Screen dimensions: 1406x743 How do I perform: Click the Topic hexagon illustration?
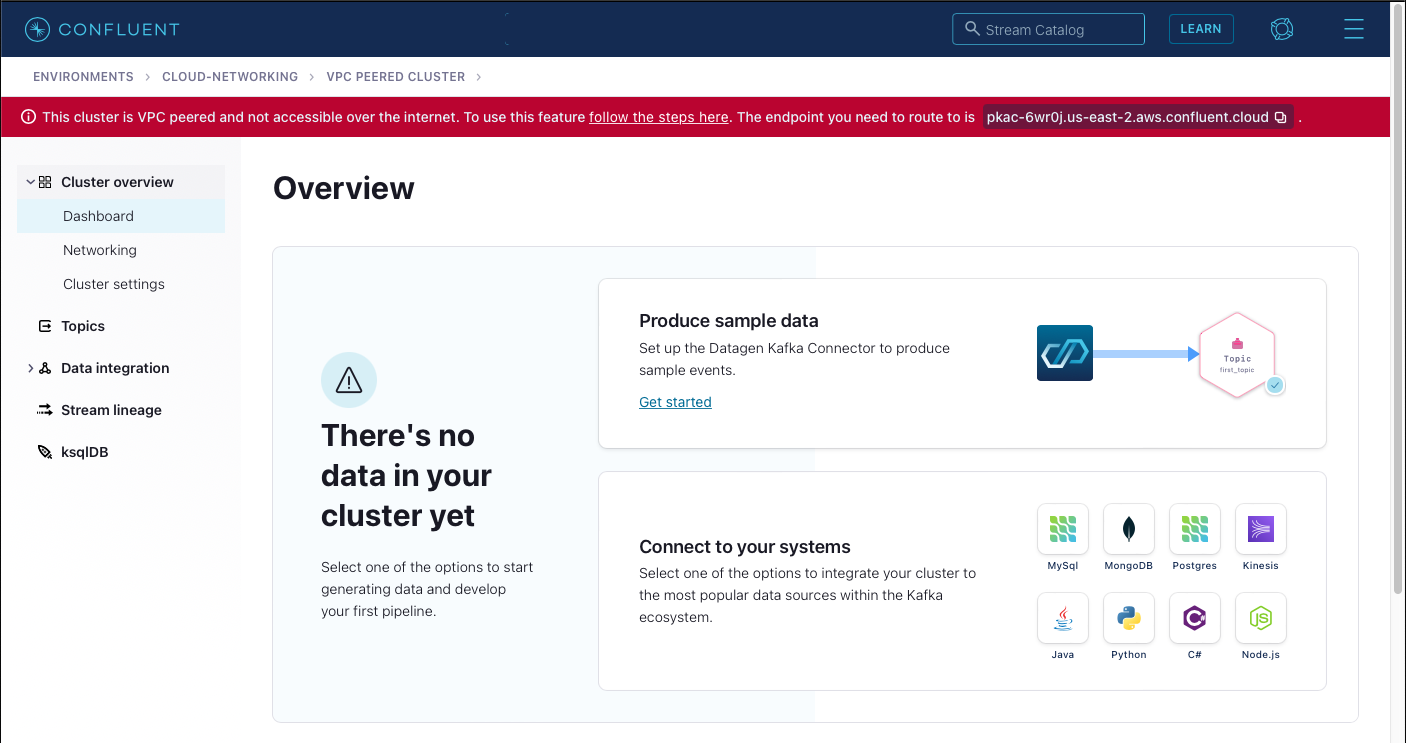tap(1237, 356)
